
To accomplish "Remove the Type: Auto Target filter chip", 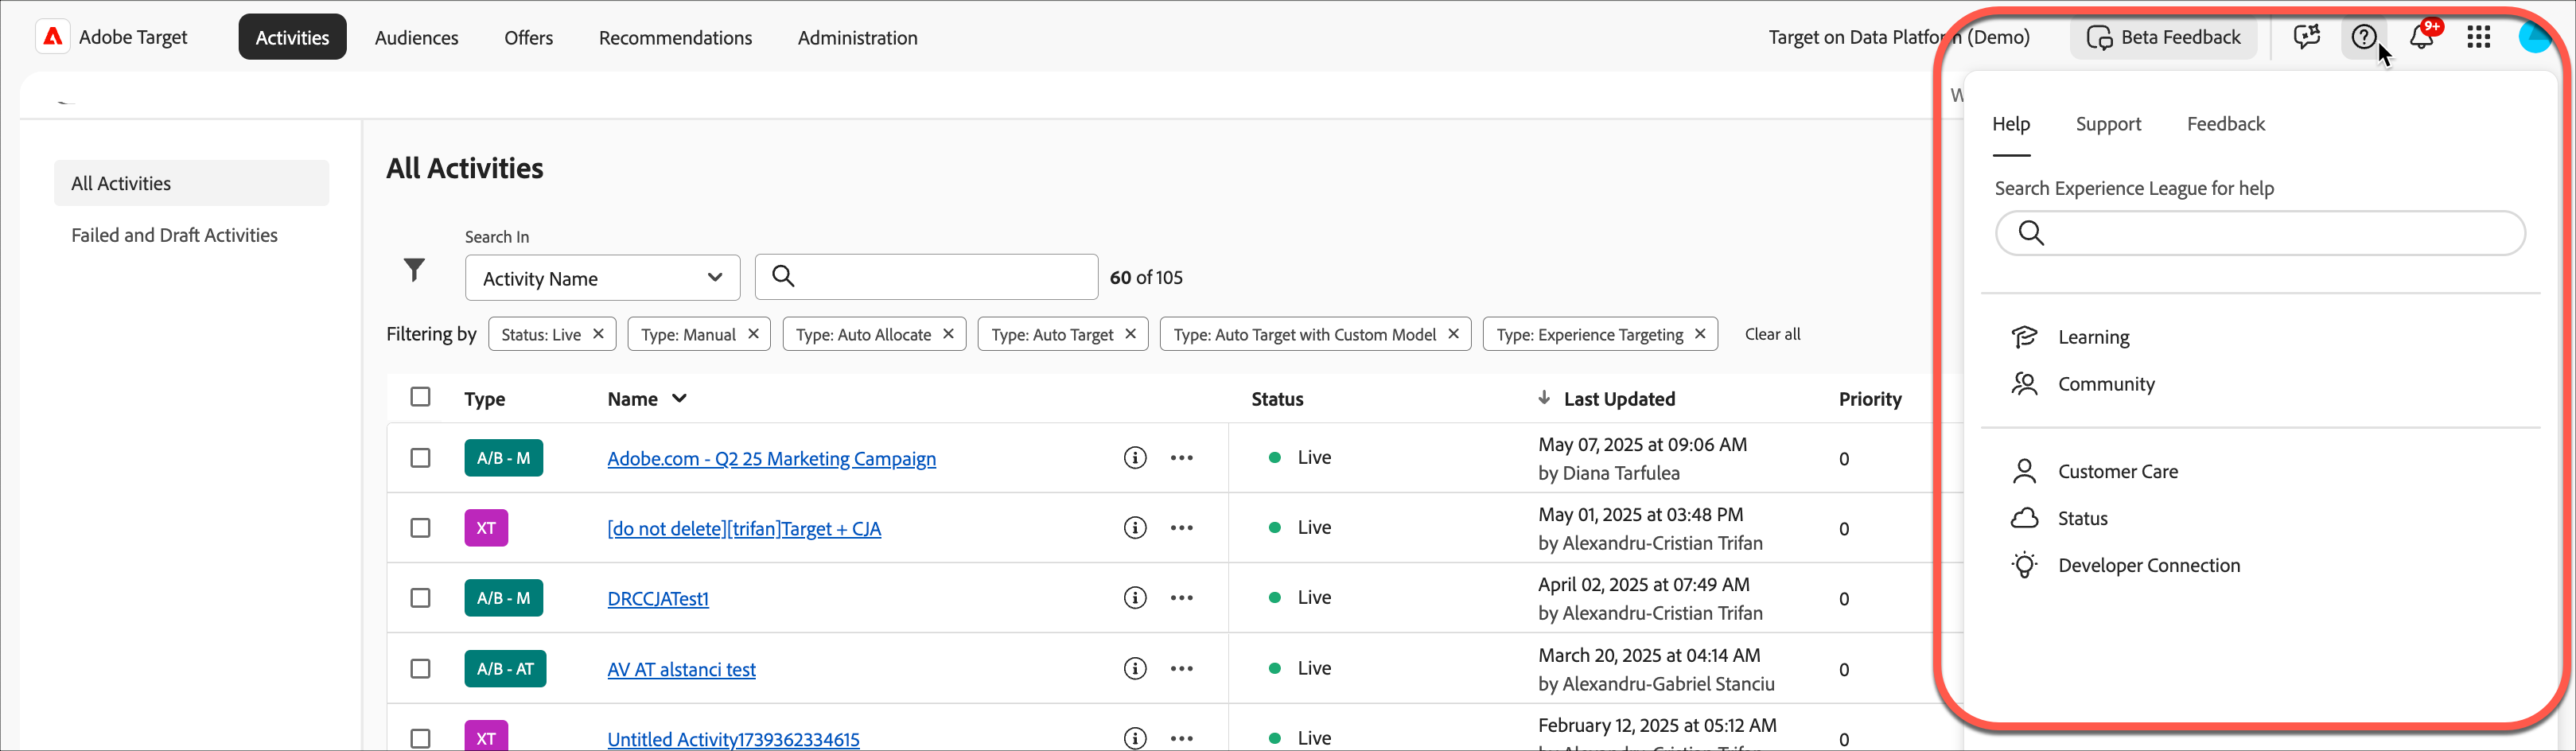I will tap(1130, 334).
